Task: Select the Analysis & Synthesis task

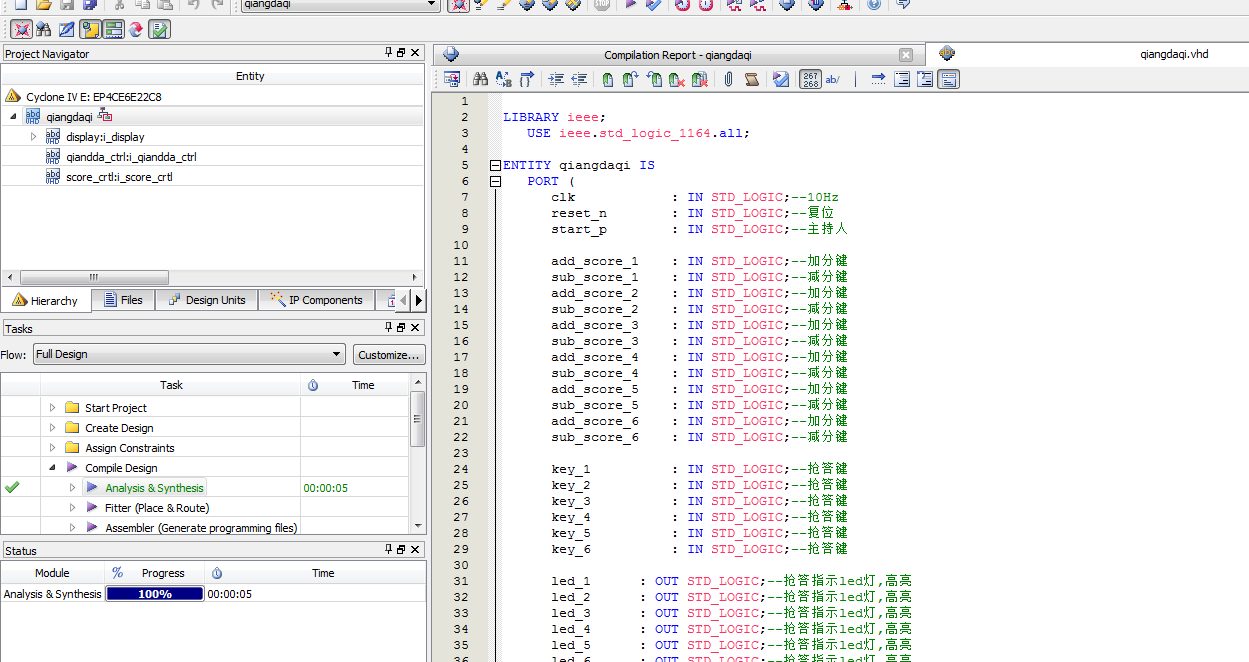Action: [x=154, y=488]
